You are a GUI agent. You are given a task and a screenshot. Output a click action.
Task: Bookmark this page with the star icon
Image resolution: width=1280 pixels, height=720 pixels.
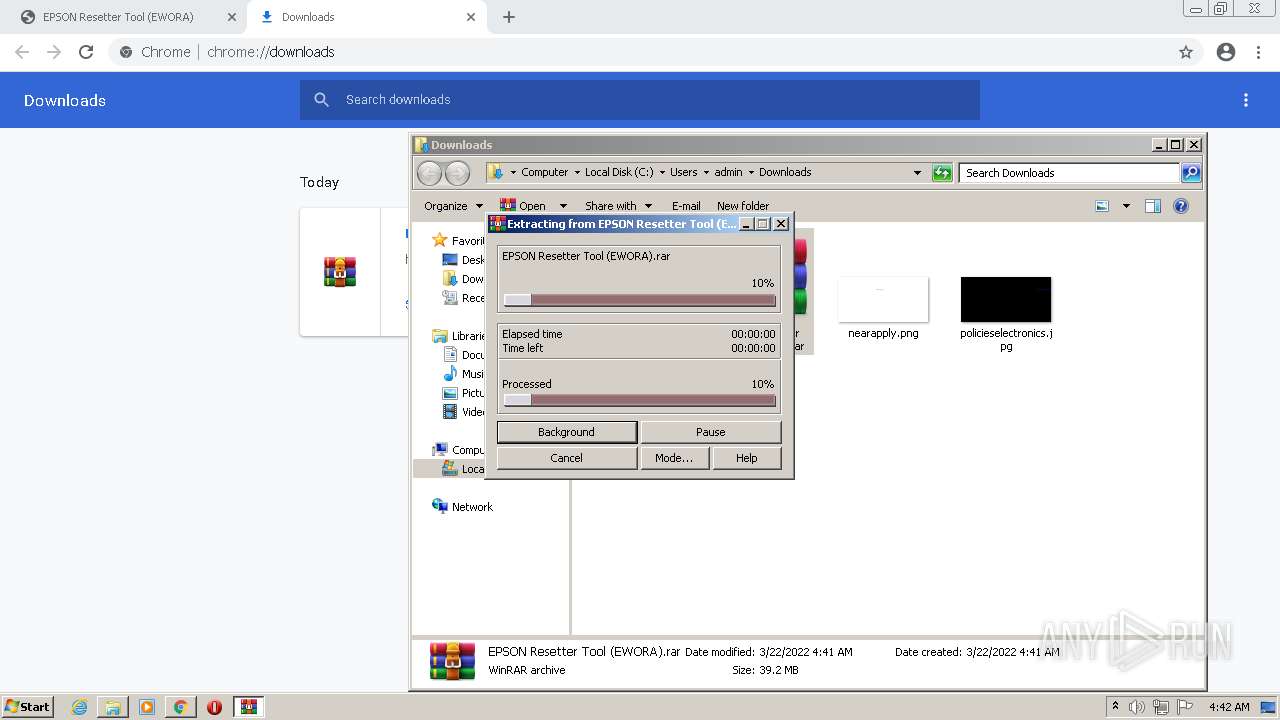point(1186,52)
